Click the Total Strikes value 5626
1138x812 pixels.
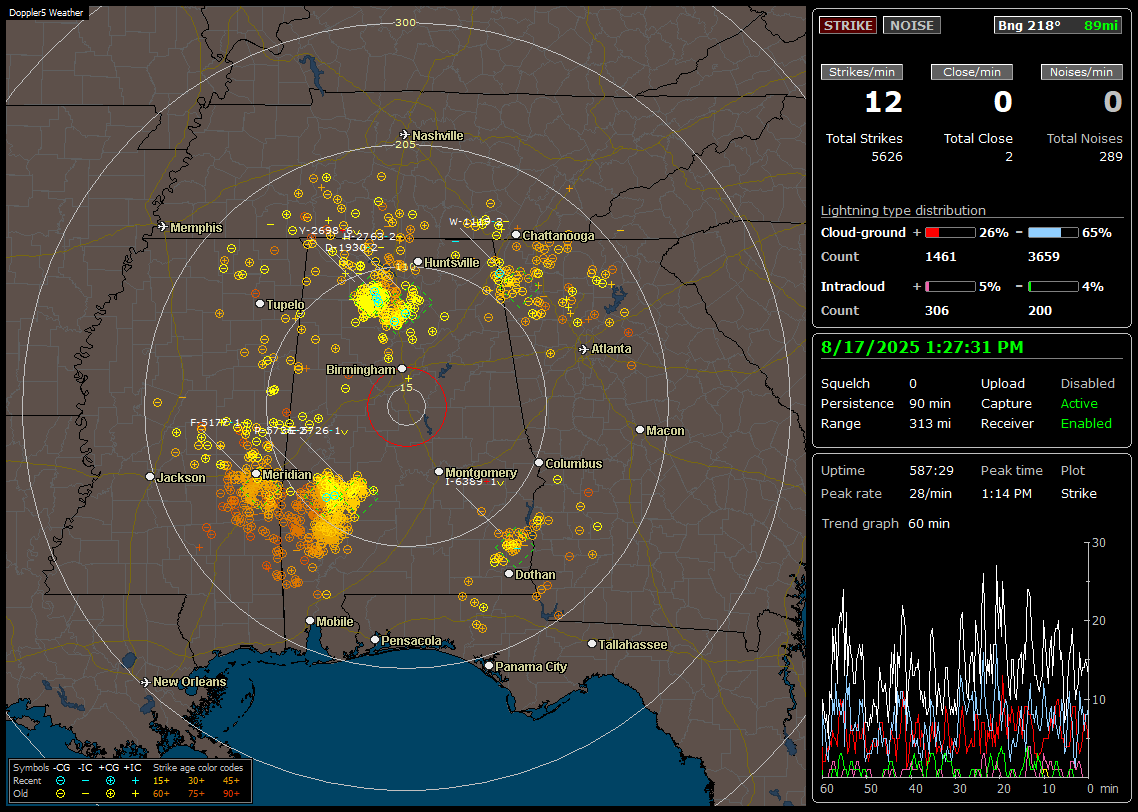(x=887, y=157)
